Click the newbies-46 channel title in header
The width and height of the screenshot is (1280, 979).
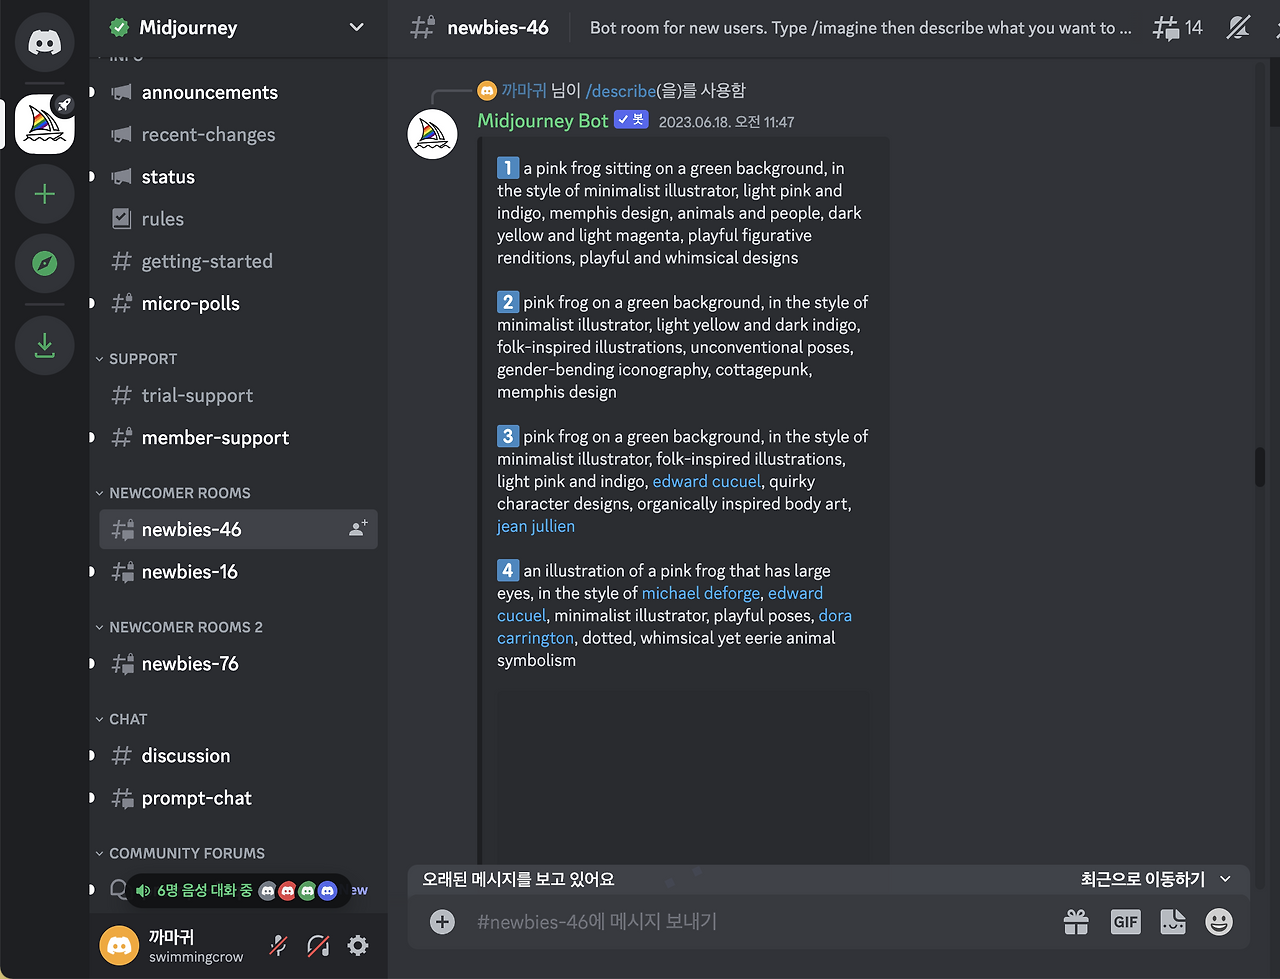(x=498, y=28)
